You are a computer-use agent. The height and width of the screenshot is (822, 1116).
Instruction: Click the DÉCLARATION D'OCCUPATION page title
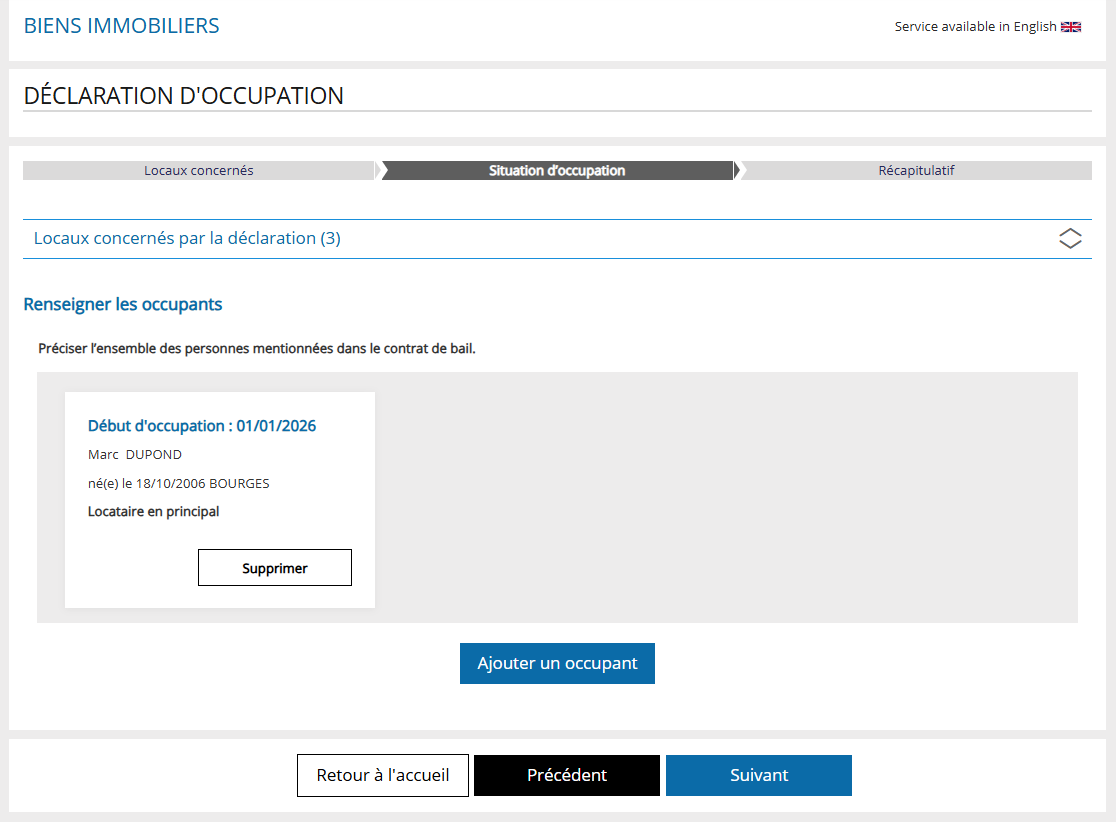pyautogui.click(x=184, y=96)
